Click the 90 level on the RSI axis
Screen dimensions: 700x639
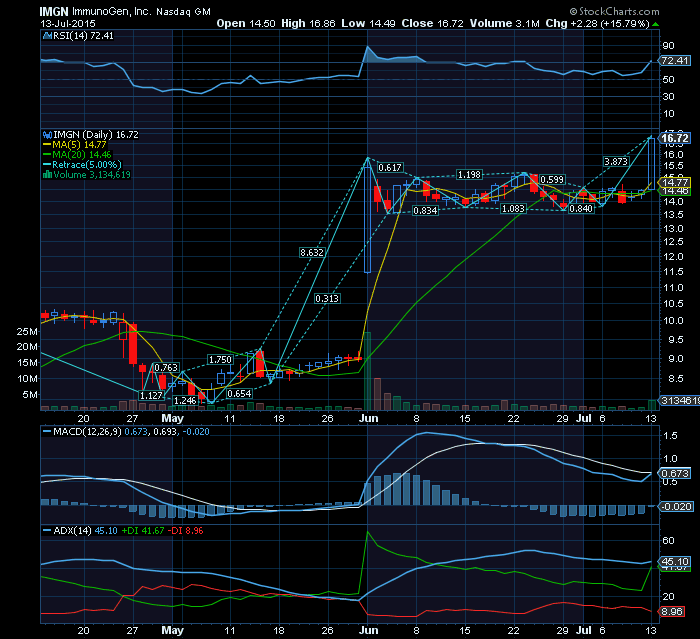click(669, 46)
